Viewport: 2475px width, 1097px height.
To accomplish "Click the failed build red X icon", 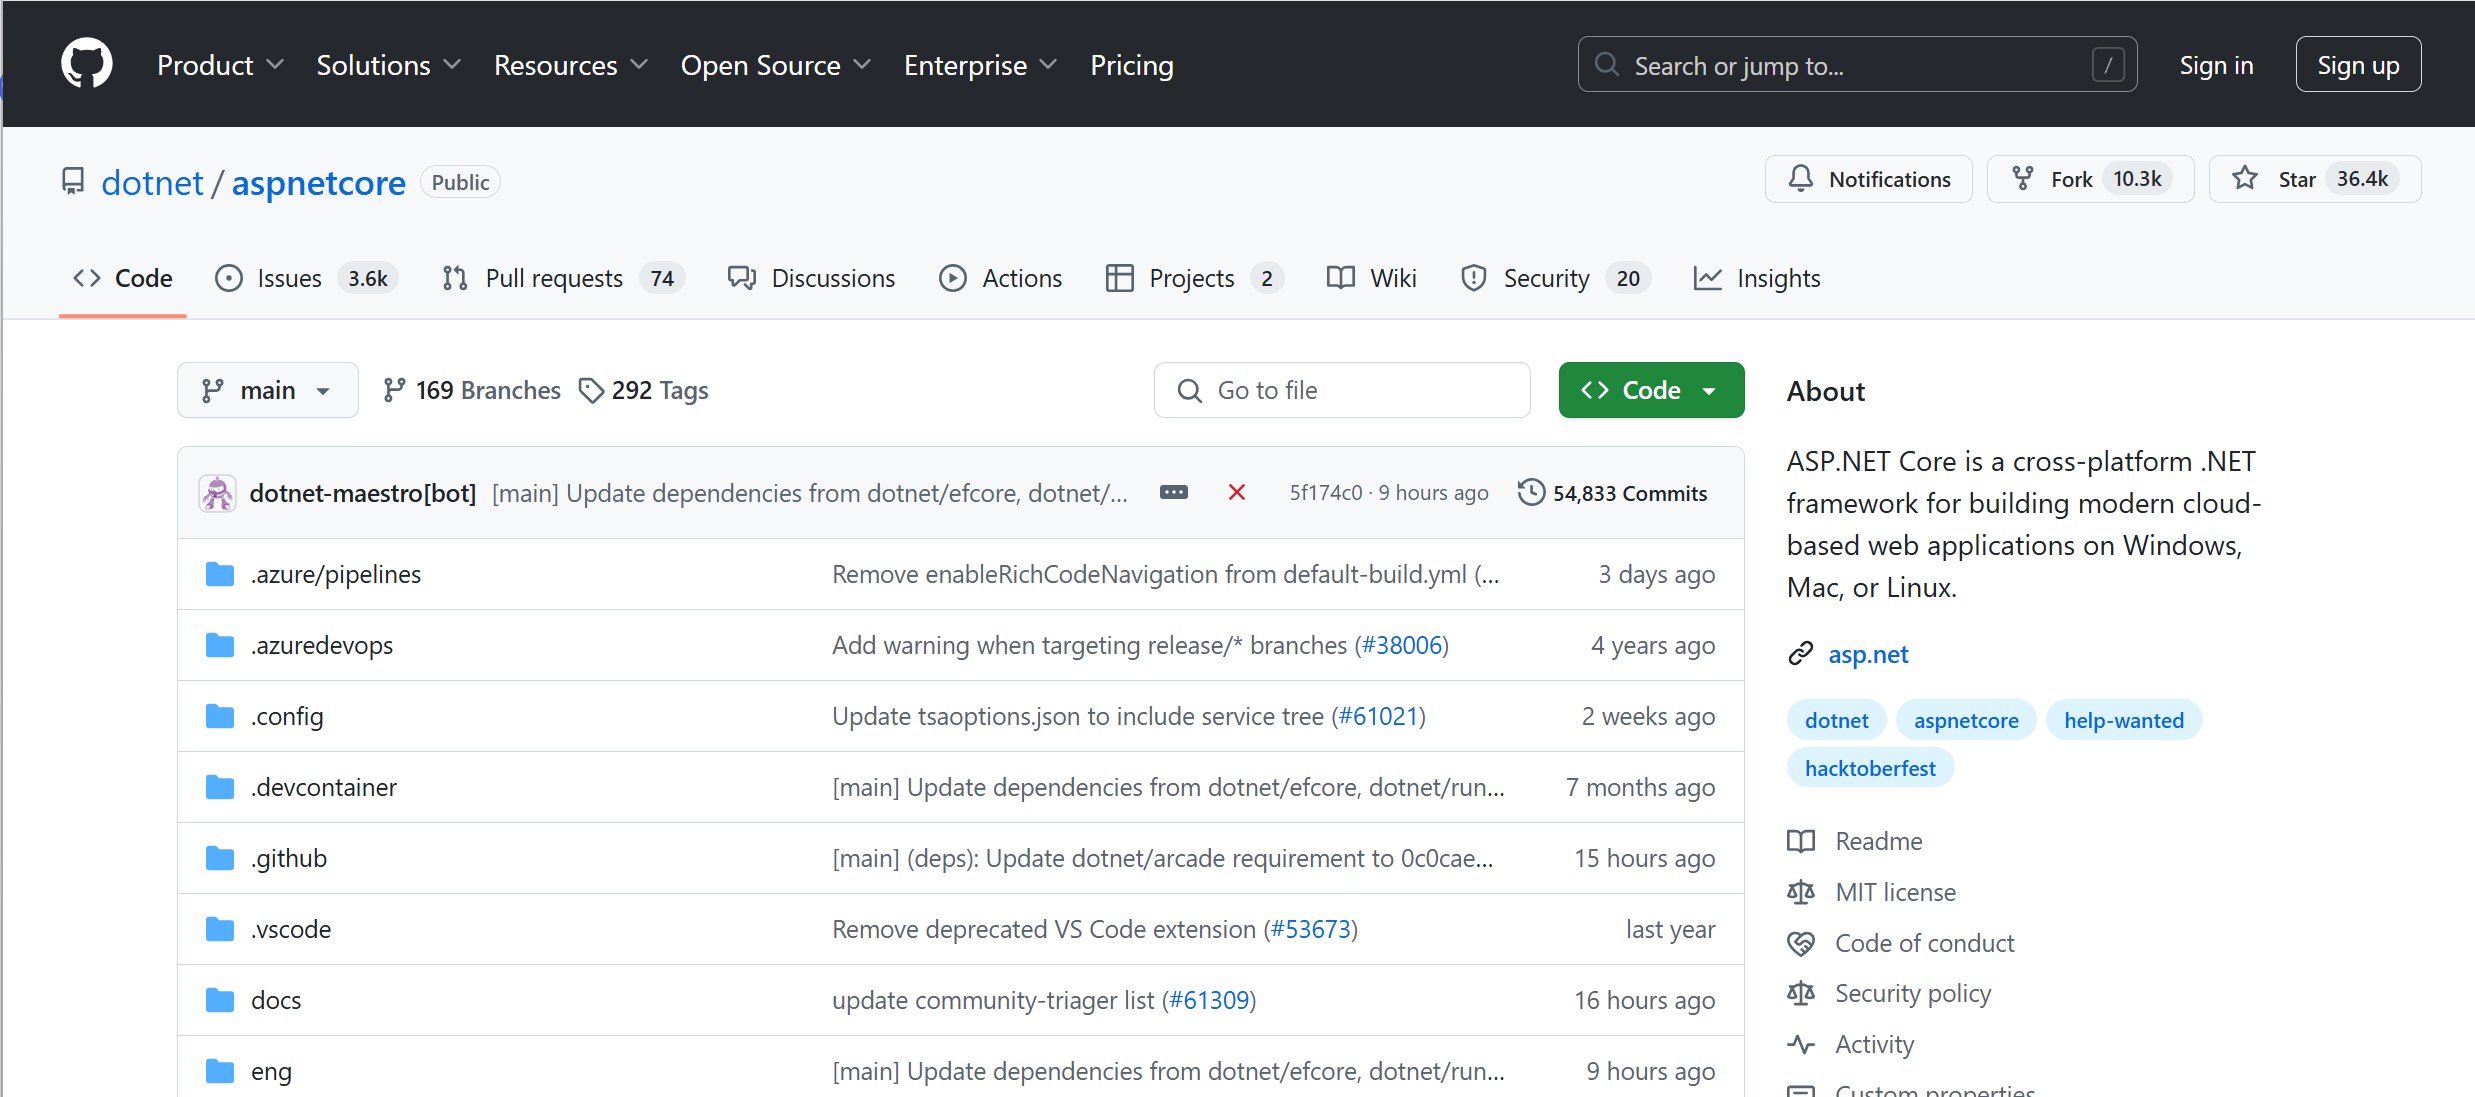I will click(1237, 492).
